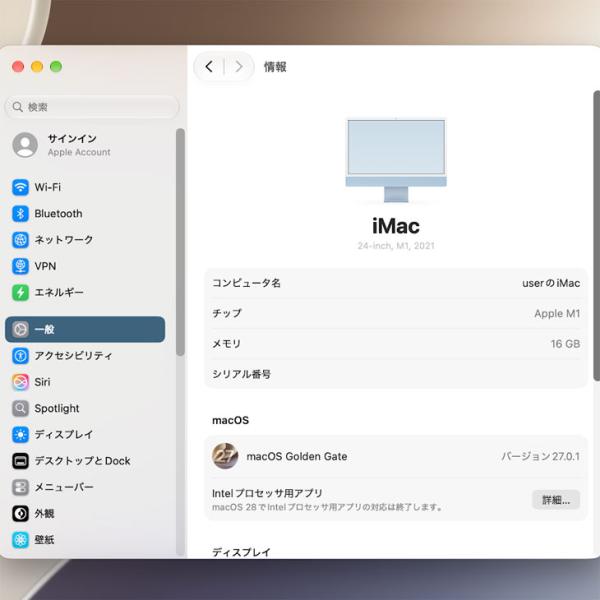The image size is (600, 600).
Task: Select the ネットワーク globe icon
Action: [20, 240]
